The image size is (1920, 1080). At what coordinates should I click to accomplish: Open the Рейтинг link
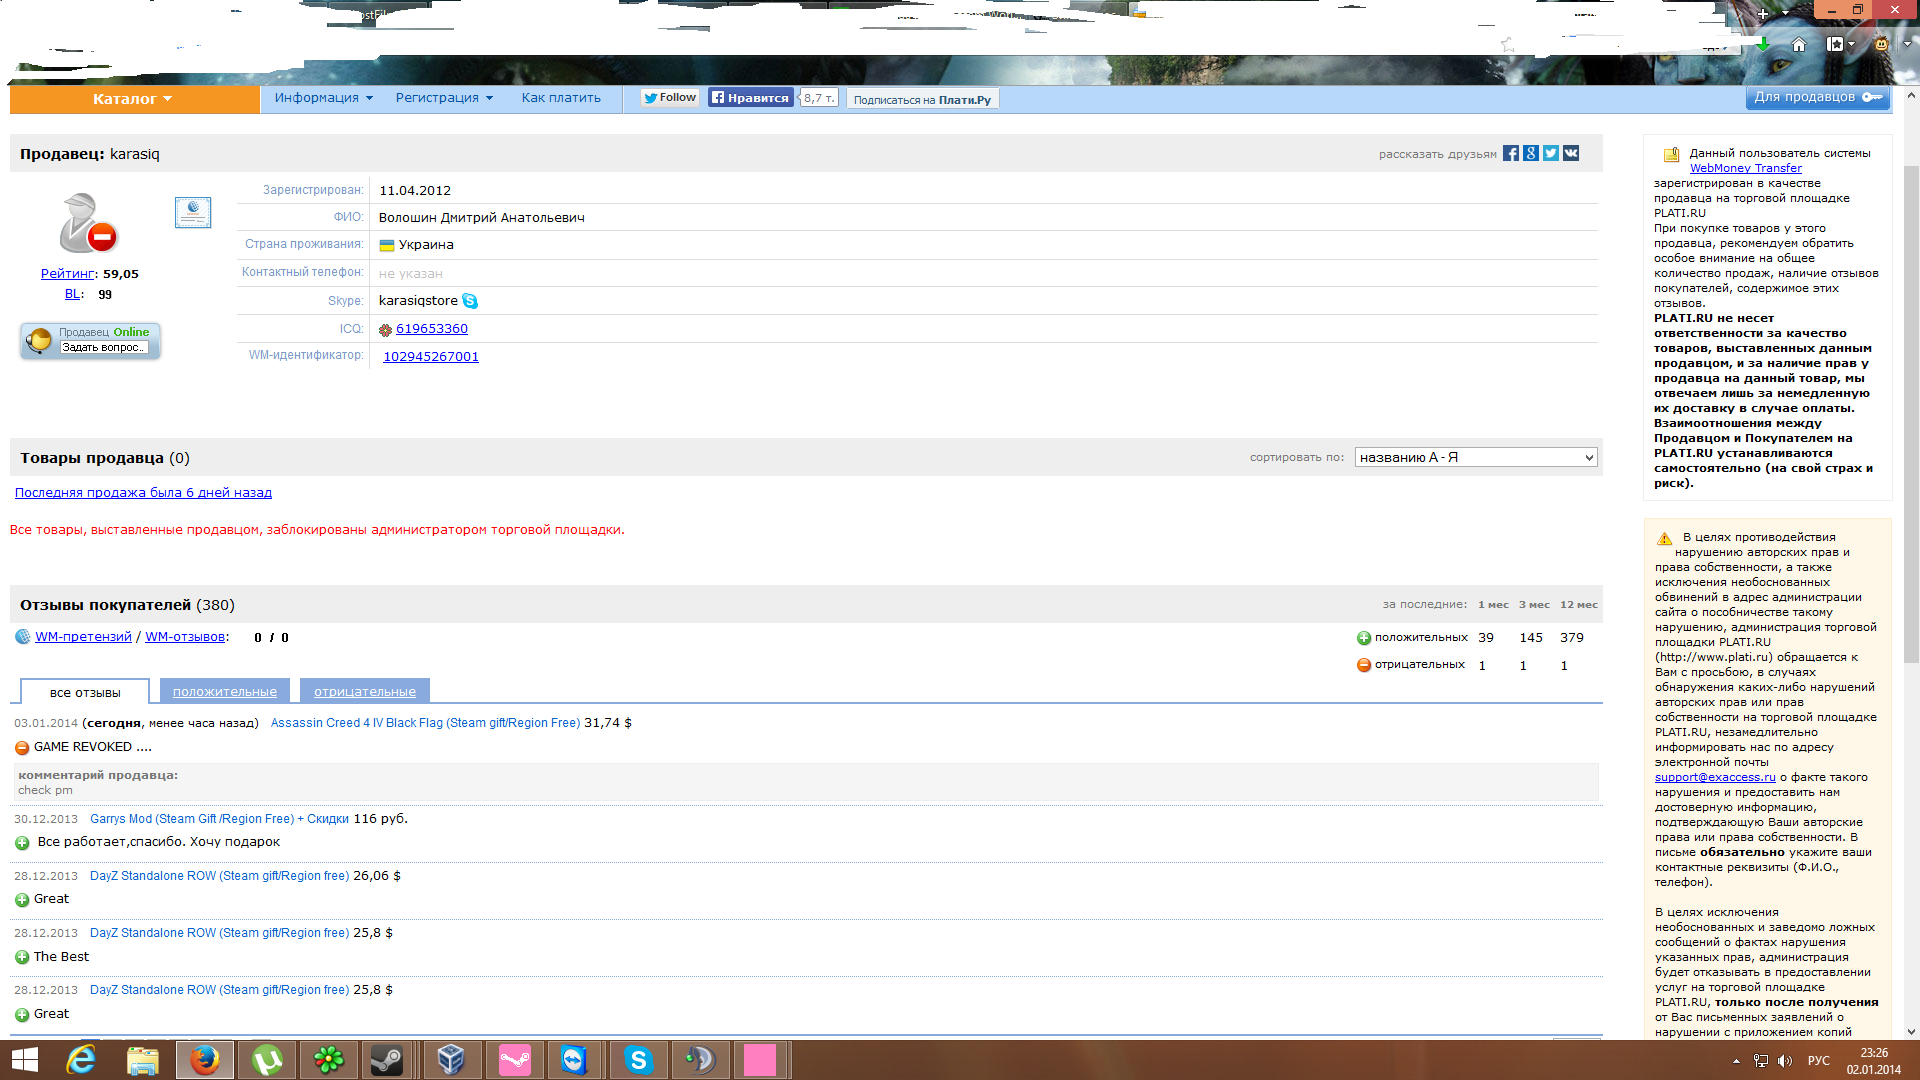[68, 274]
